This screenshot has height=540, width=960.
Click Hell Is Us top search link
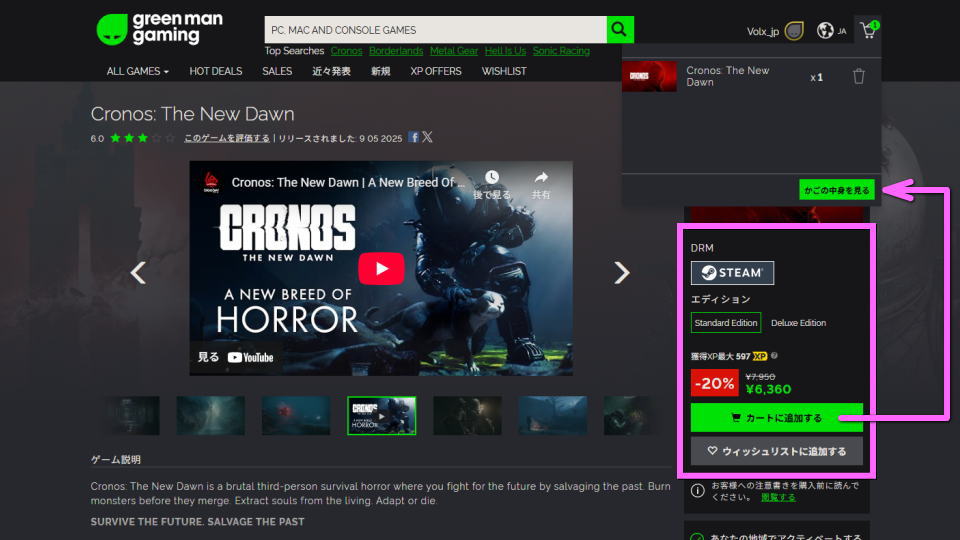[505, 51]
